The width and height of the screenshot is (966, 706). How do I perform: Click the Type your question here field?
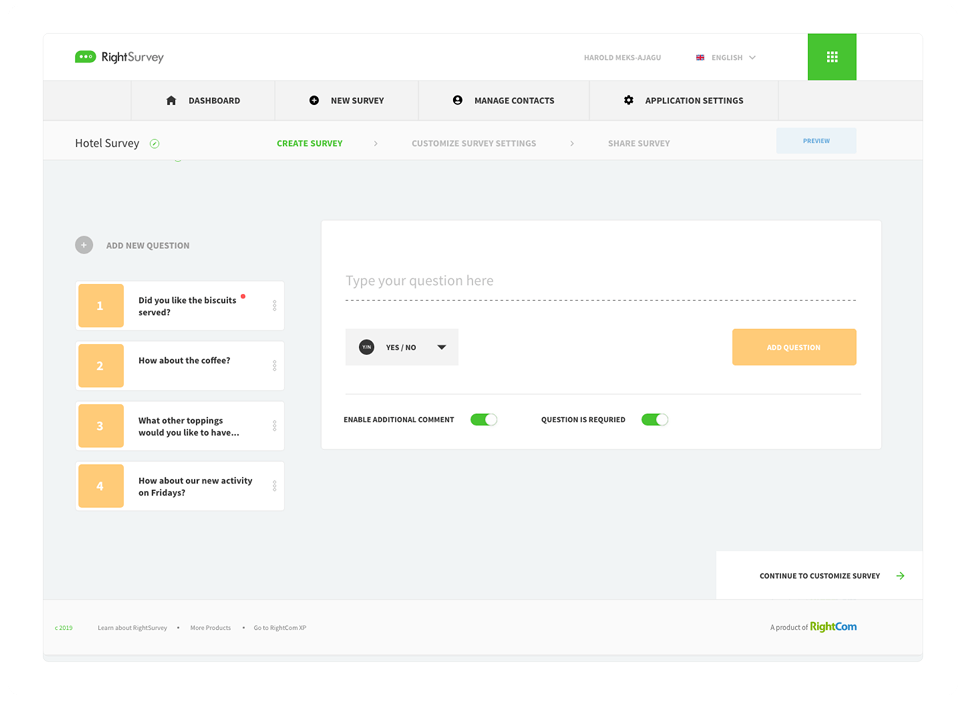tap(600, 281)
